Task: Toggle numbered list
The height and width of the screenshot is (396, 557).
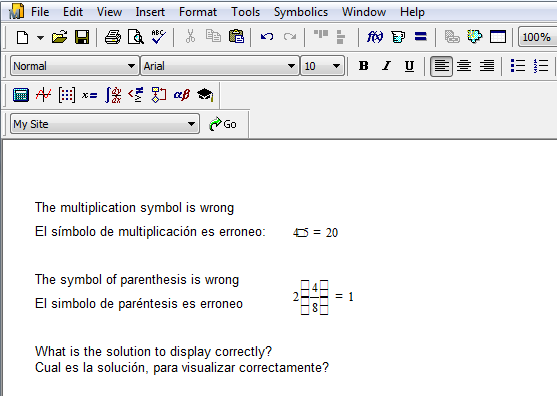Action: (x=540, y=66)
